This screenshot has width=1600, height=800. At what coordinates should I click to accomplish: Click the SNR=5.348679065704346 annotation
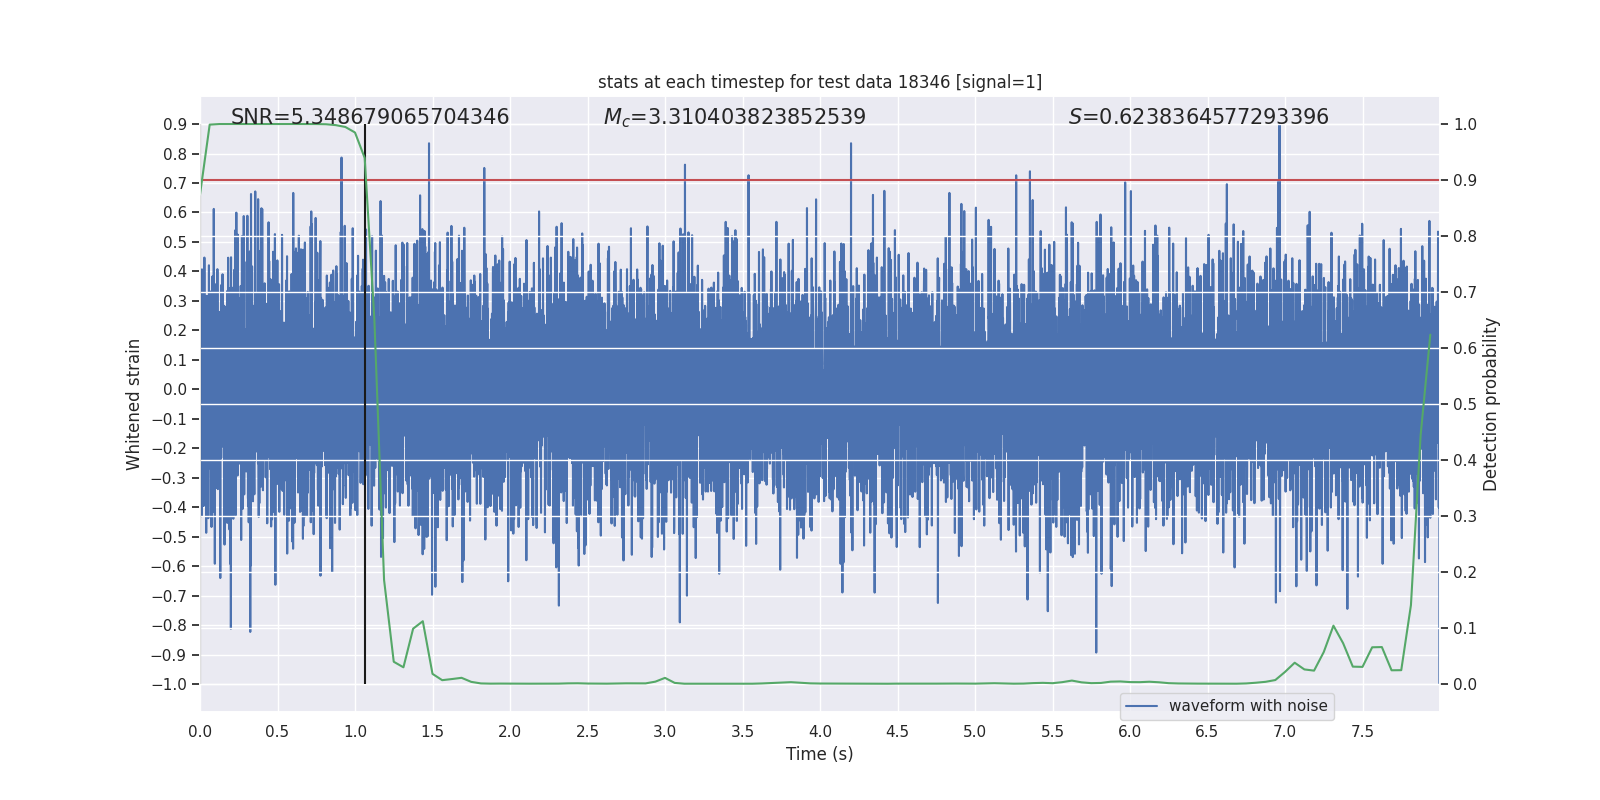[x=370, y=117]
